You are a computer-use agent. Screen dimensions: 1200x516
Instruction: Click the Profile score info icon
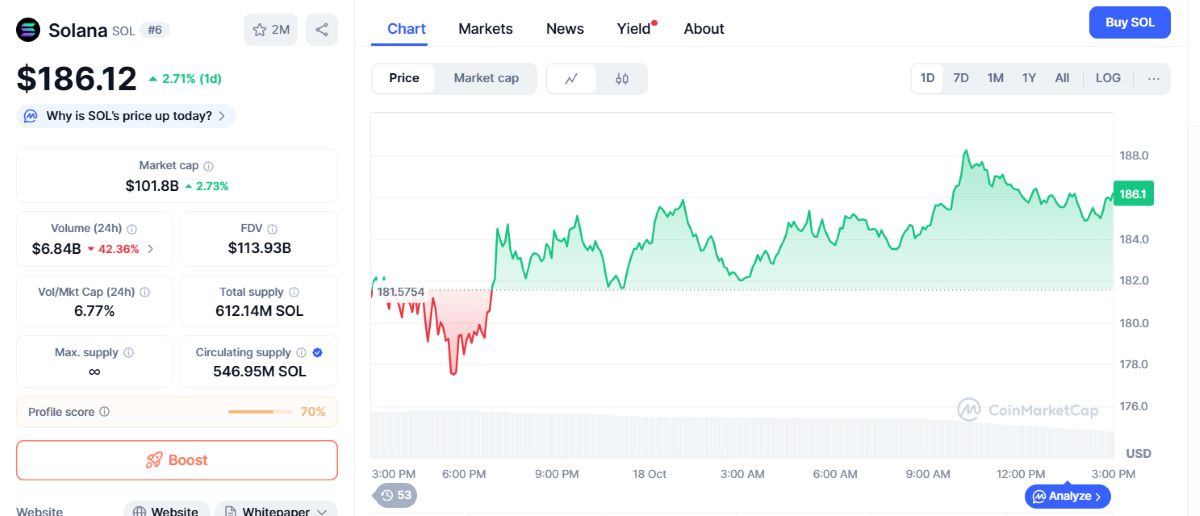pyautogui.click(x=105, y=412)
